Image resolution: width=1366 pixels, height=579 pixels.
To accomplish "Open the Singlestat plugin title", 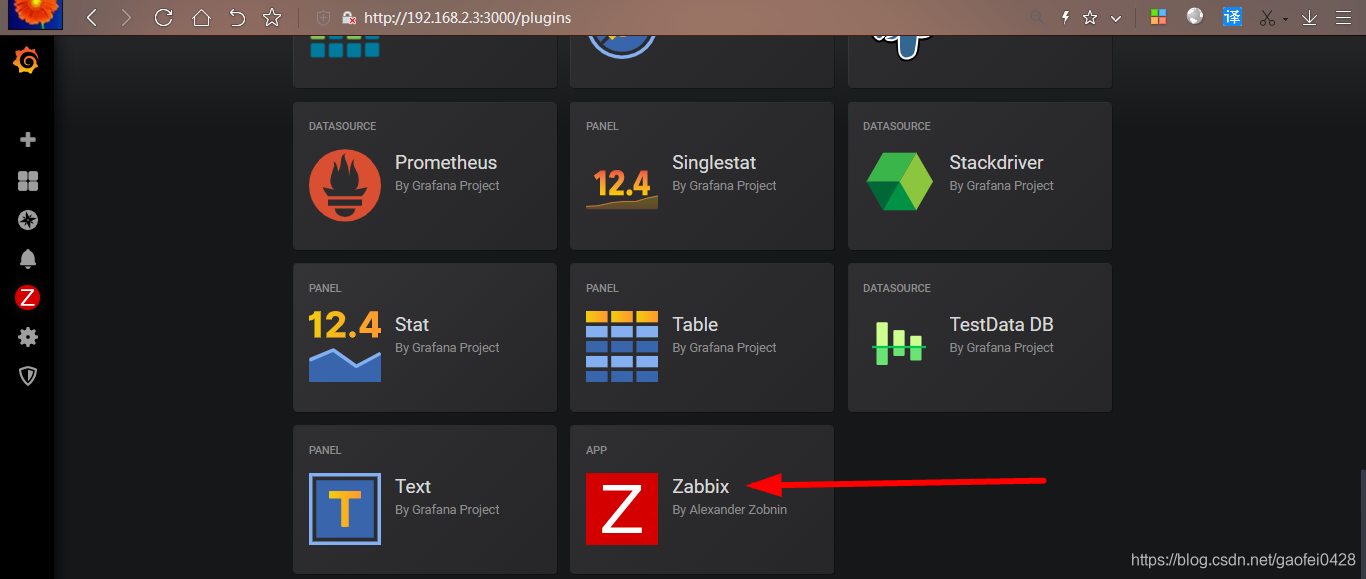I will 714,163.
